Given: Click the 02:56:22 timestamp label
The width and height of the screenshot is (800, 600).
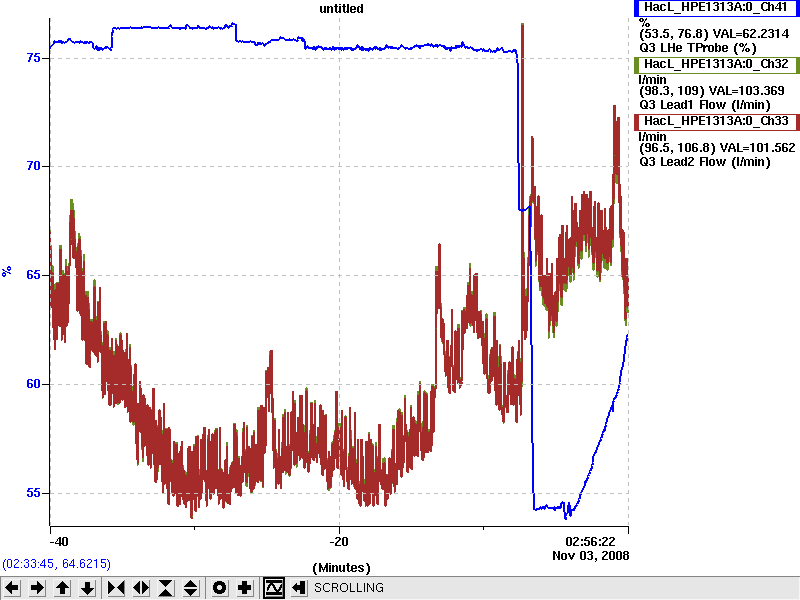Looking at the screenshot, I should (590, 542).
